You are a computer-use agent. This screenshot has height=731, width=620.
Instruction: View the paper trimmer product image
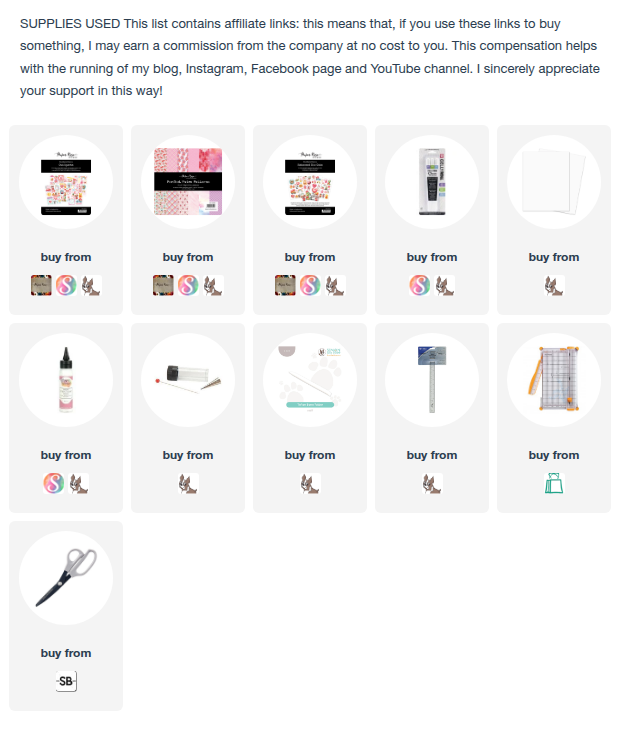tap(554, 380)
